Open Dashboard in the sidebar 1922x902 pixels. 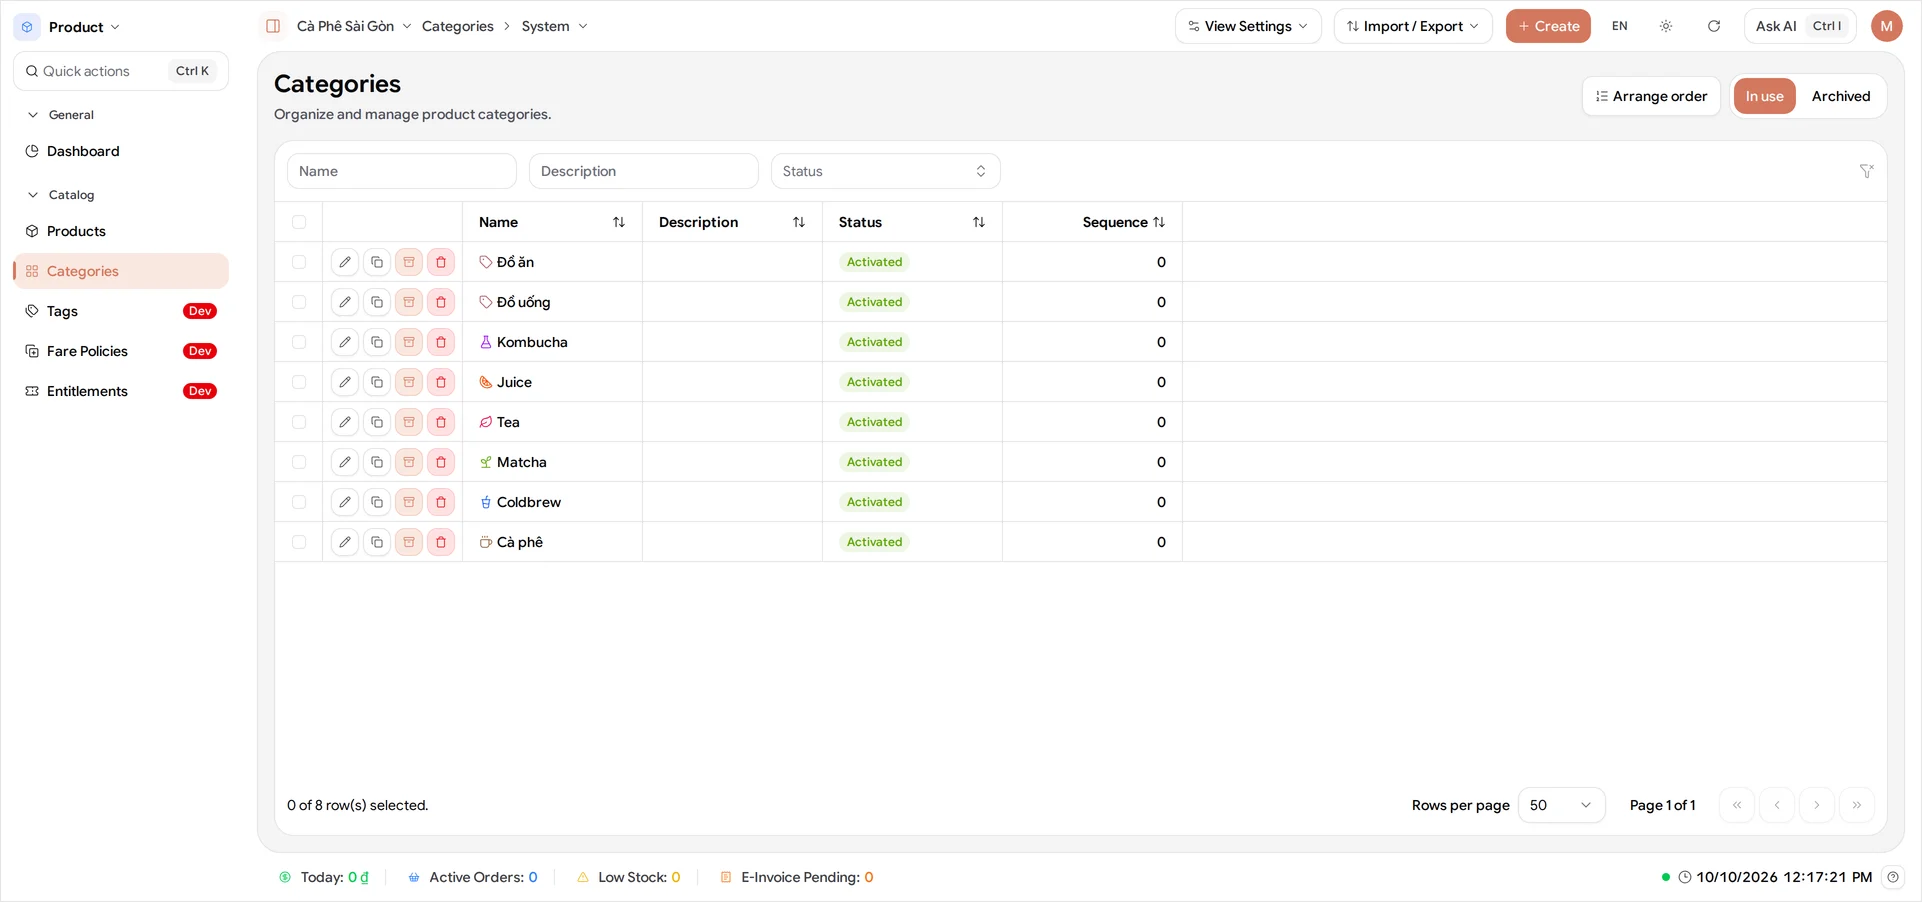(121, 151)
